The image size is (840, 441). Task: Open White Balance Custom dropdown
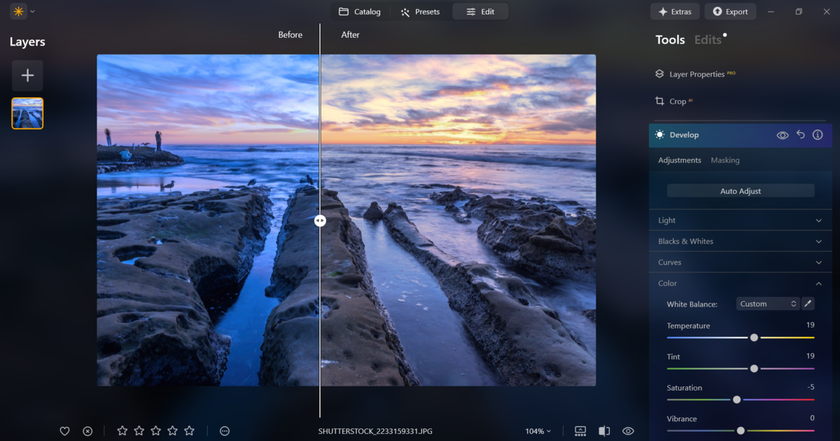click(767, 304)
